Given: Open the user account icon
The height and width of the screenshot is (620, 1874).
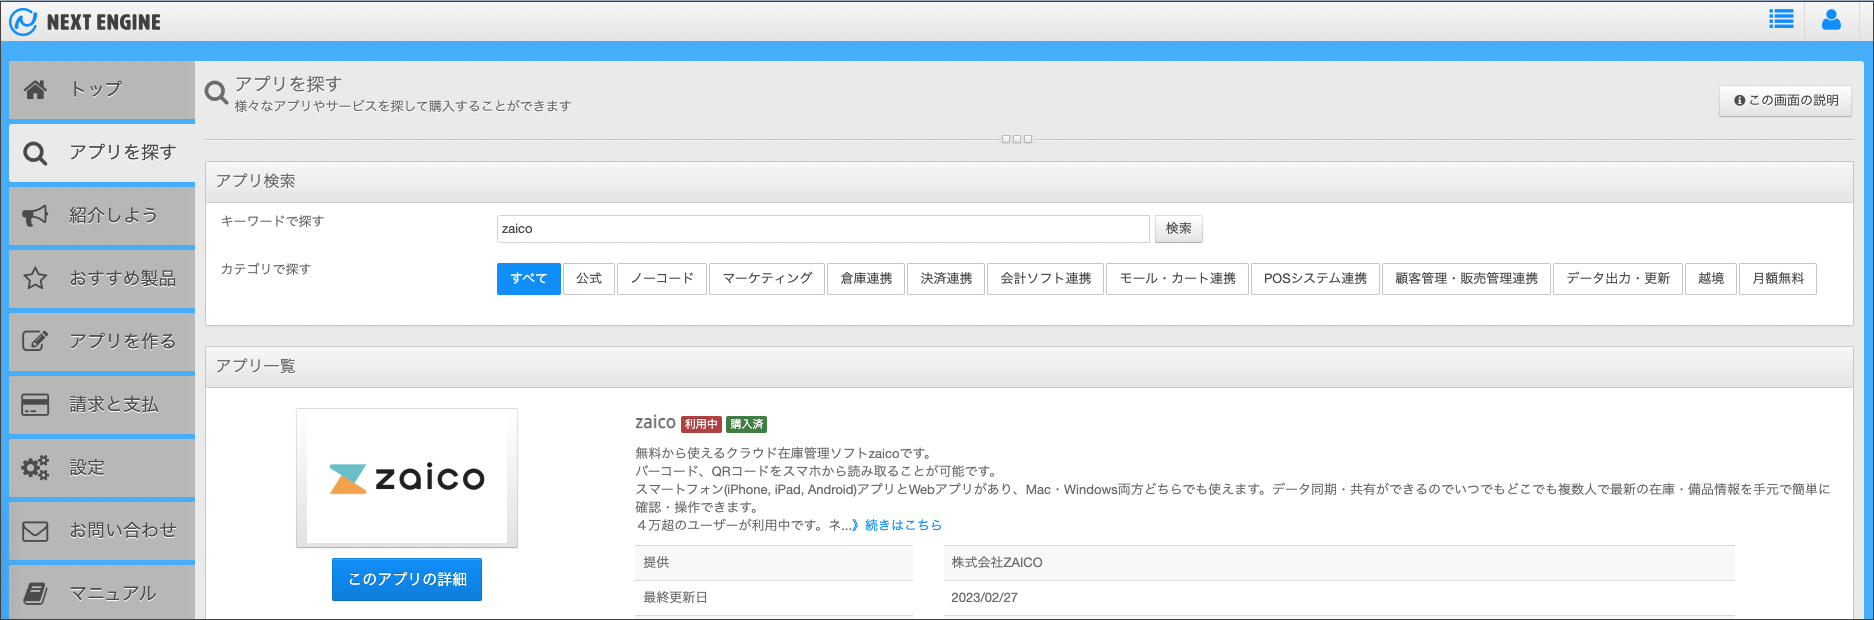Looking at the screenshot, I should [1831, 19].
